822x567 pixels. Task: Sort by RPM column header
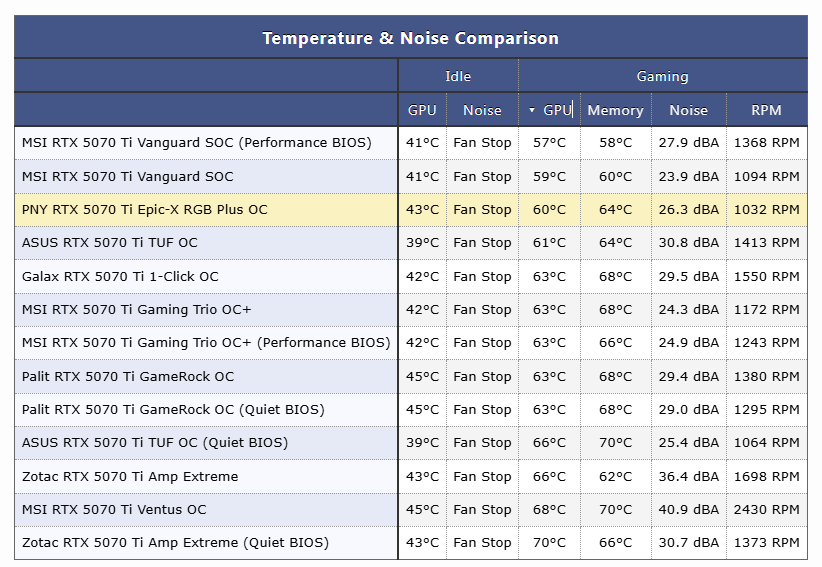[766, 110]
